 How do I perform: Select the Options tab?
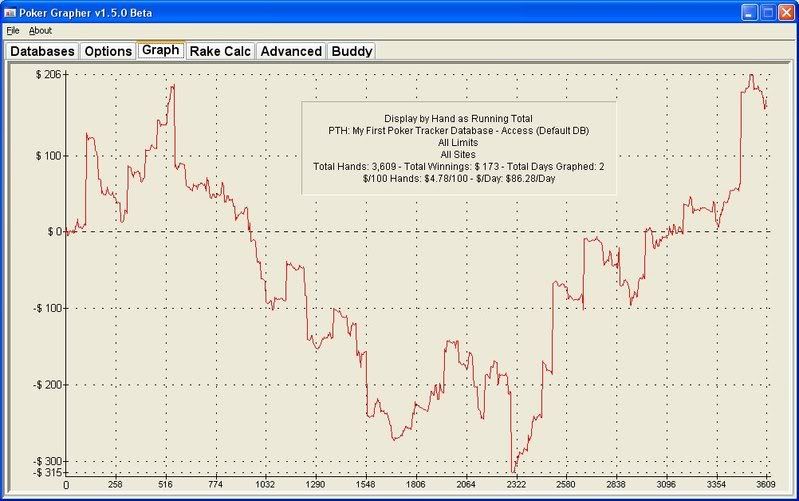coord(107,50)
